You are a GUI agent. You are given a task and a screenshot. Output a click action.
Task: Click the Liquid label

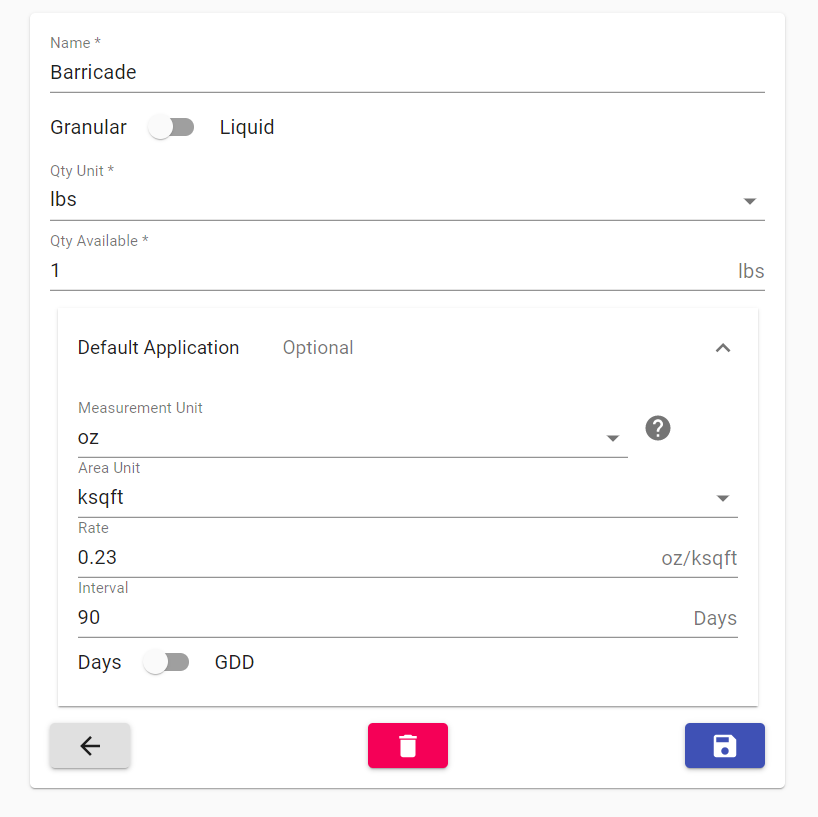coord(247,127)
